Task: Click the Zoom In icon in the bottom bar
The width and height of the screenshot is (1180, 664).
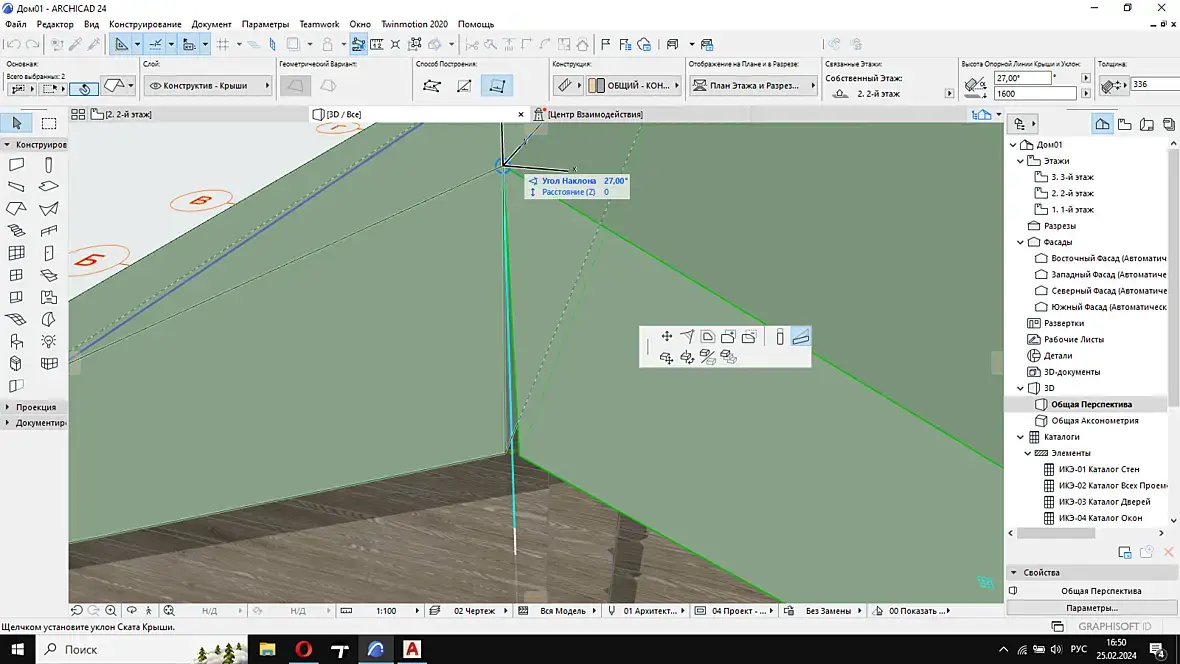Action: click(111, 611)
